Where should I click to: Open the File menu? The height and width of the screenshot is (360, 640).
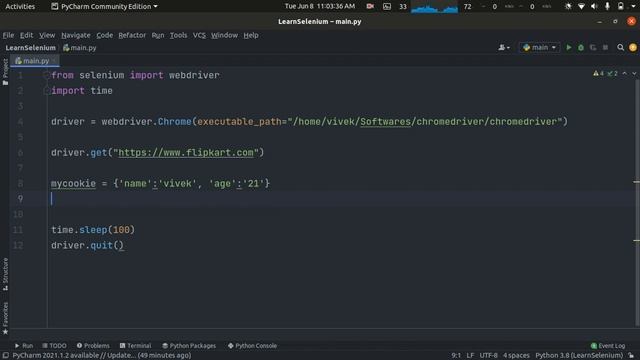click(x=8, y=35)
